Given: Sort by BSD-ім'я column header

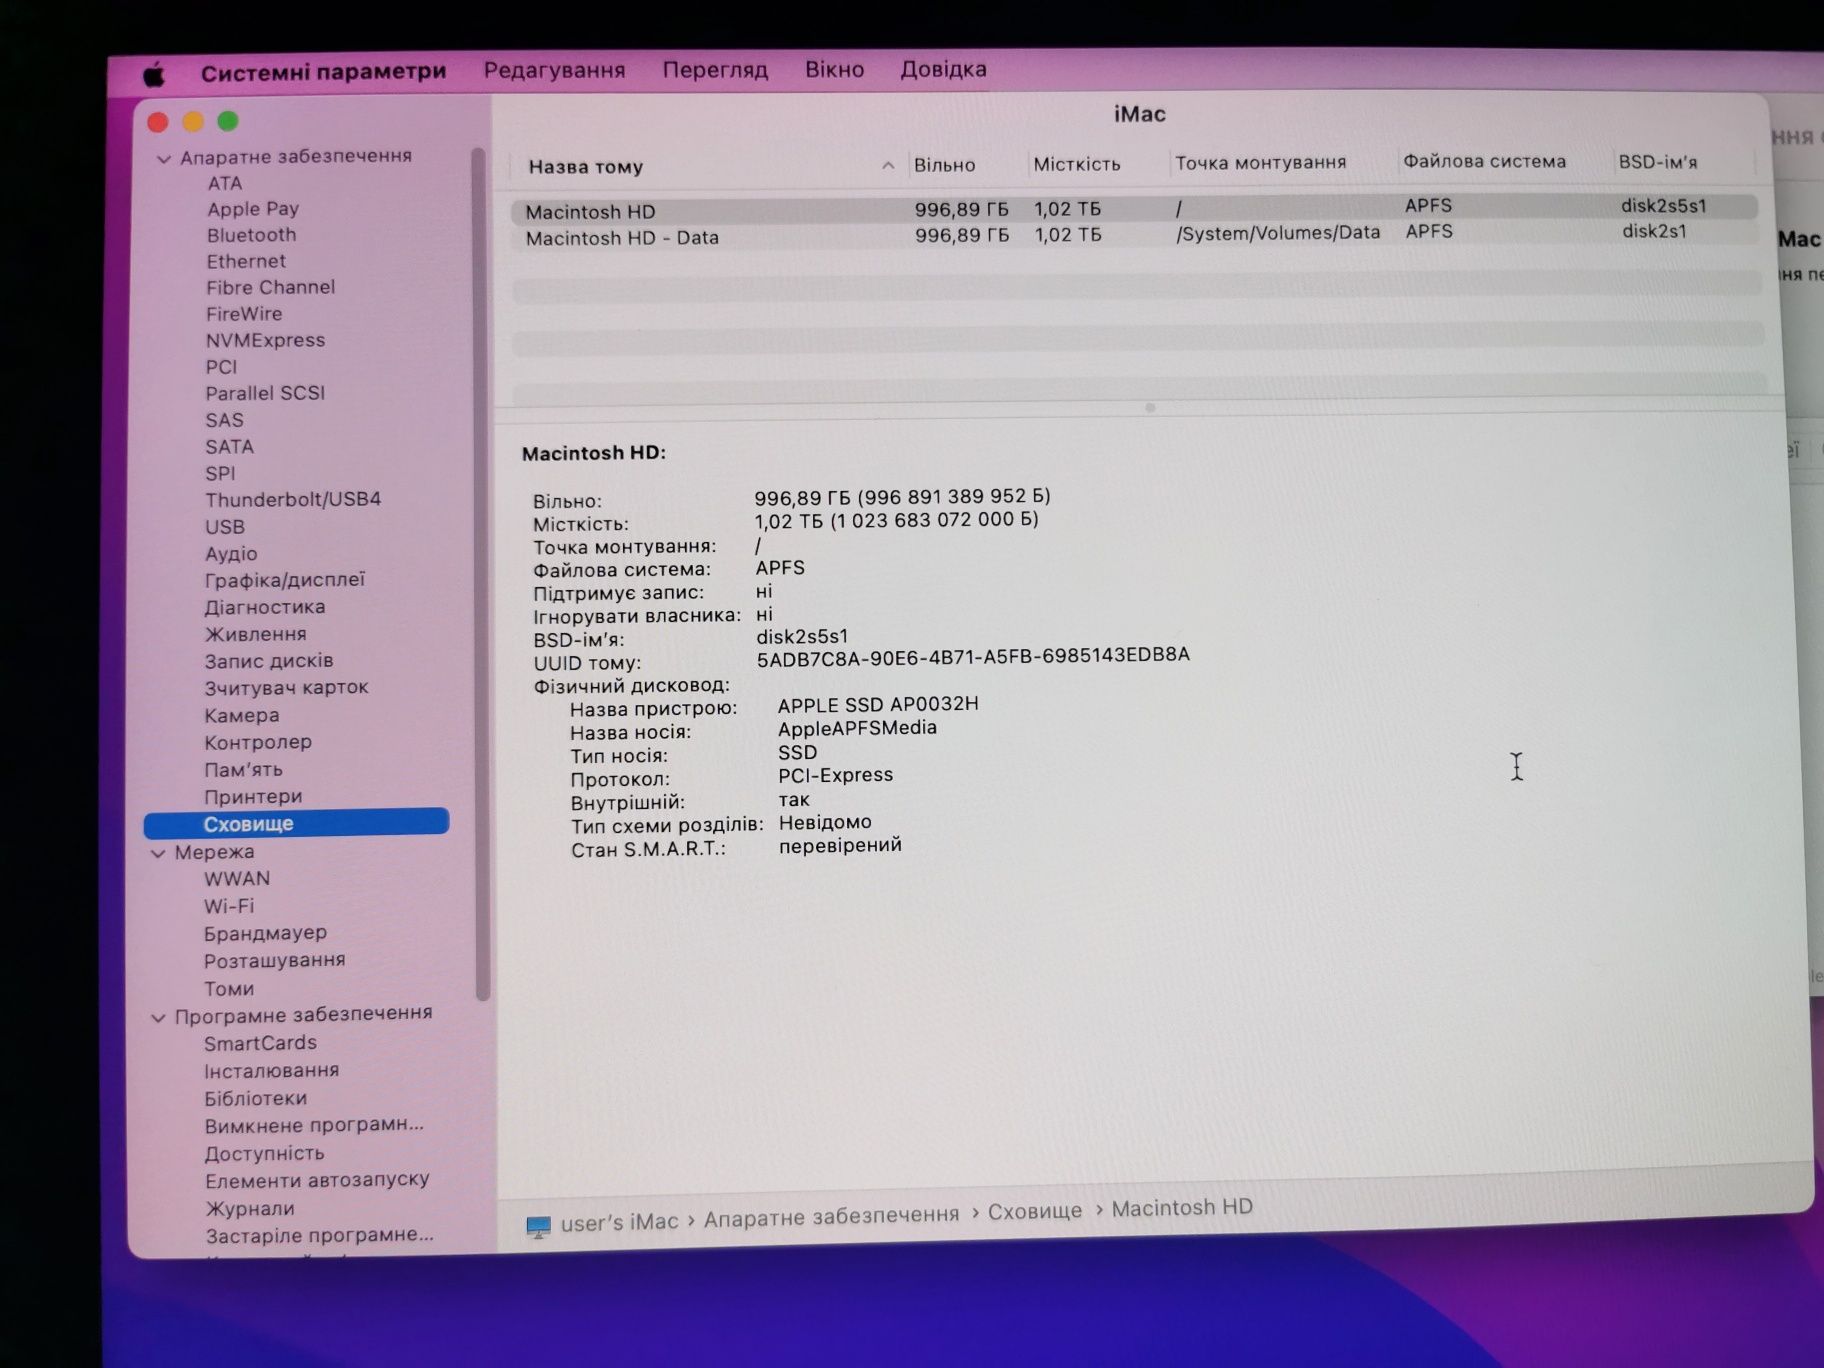Looking at the screenshot, I should pyautogui.click(x=1658, y=161).
